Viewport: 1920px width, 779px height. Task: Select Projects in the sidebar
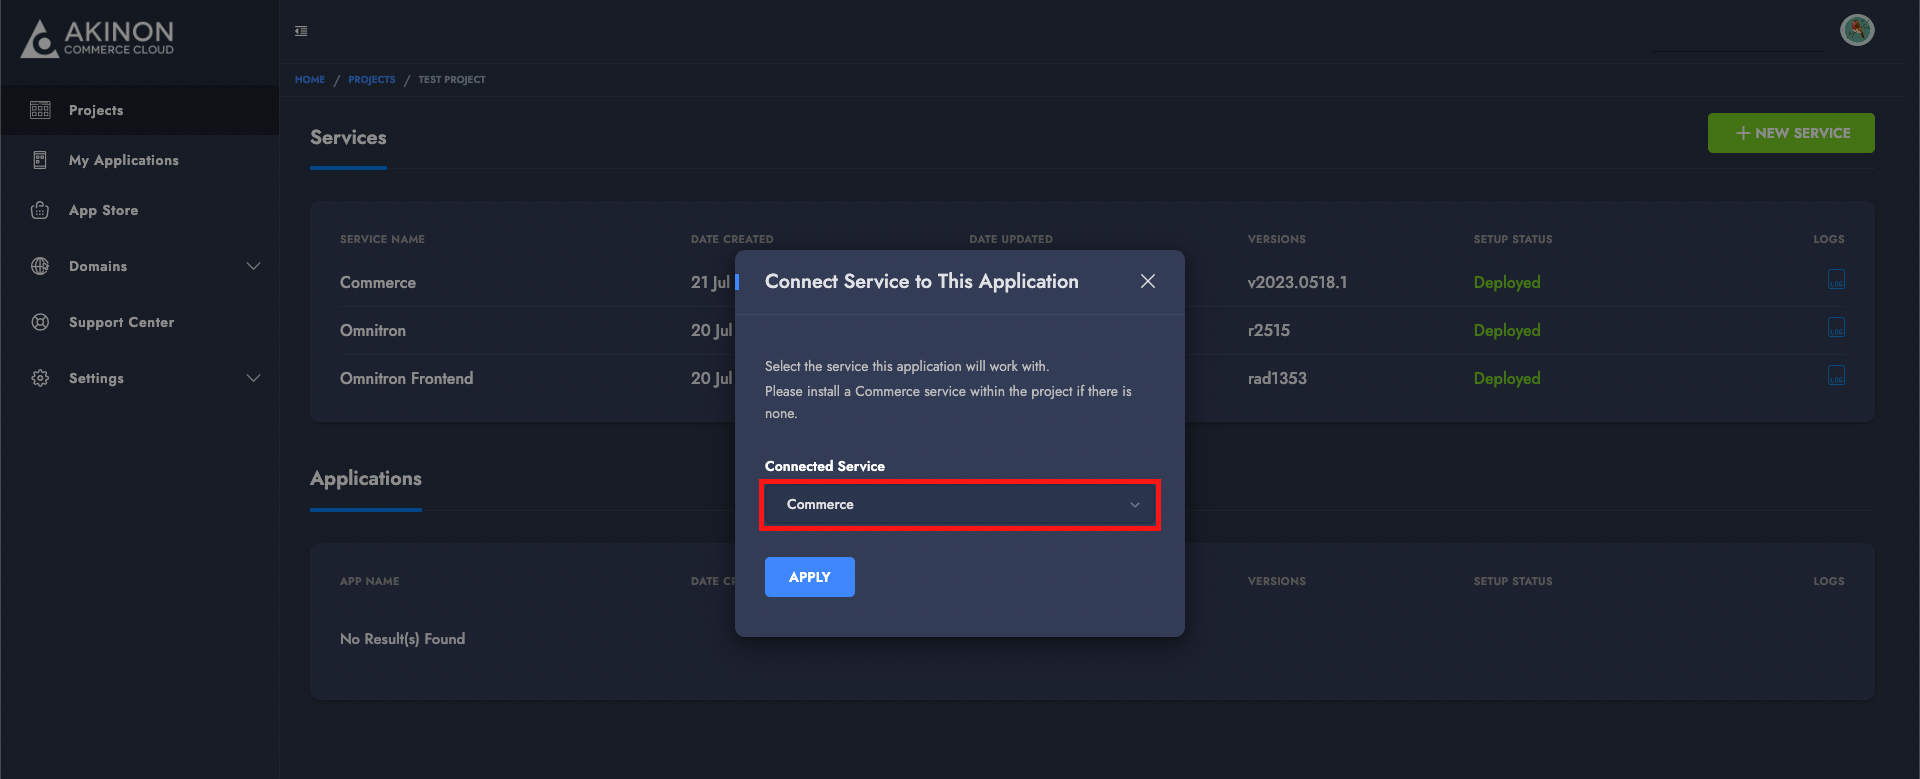96,110
